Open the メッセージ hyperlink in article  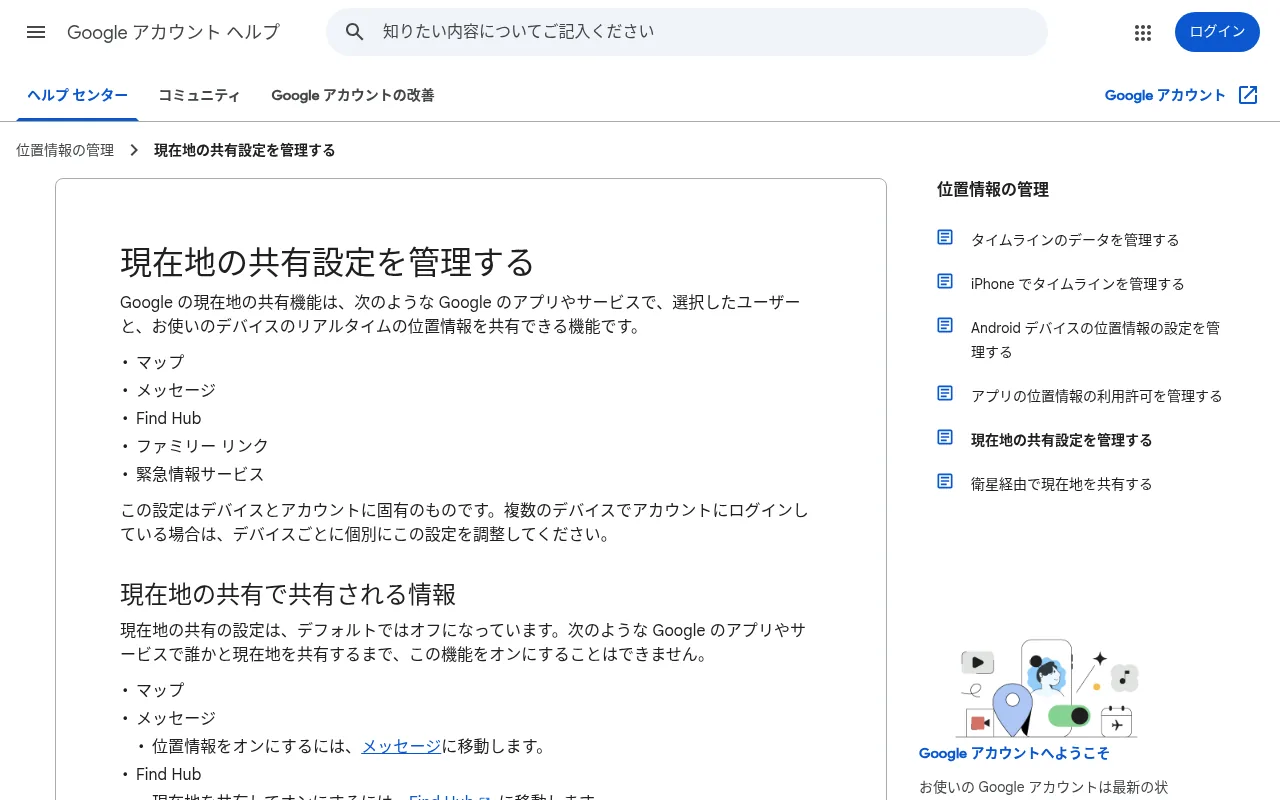point(401,746)
